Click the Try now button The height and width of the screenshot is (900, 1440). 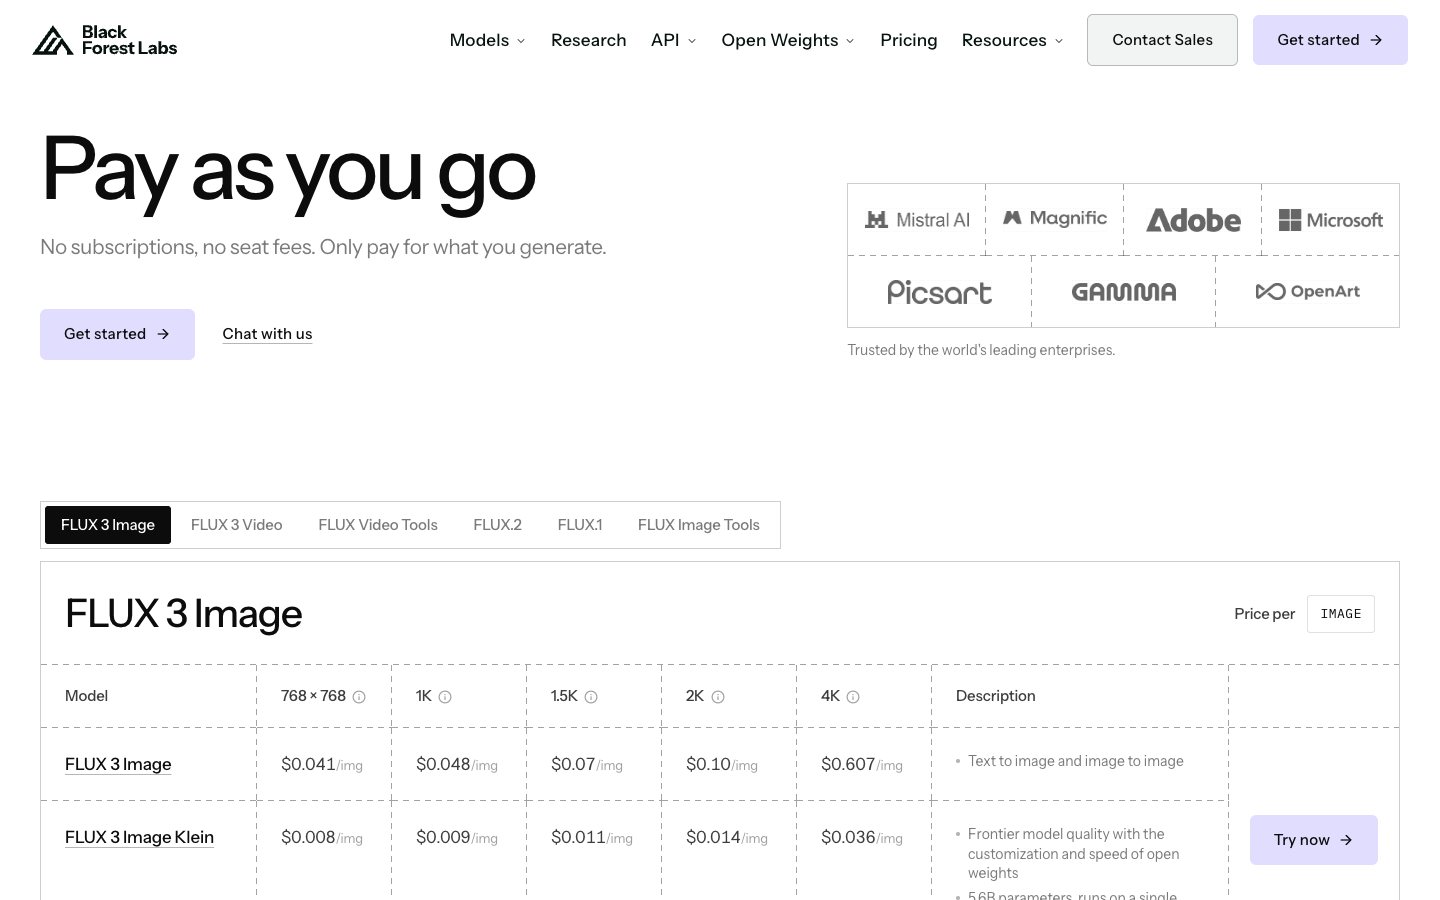(x=1314, y=840)
